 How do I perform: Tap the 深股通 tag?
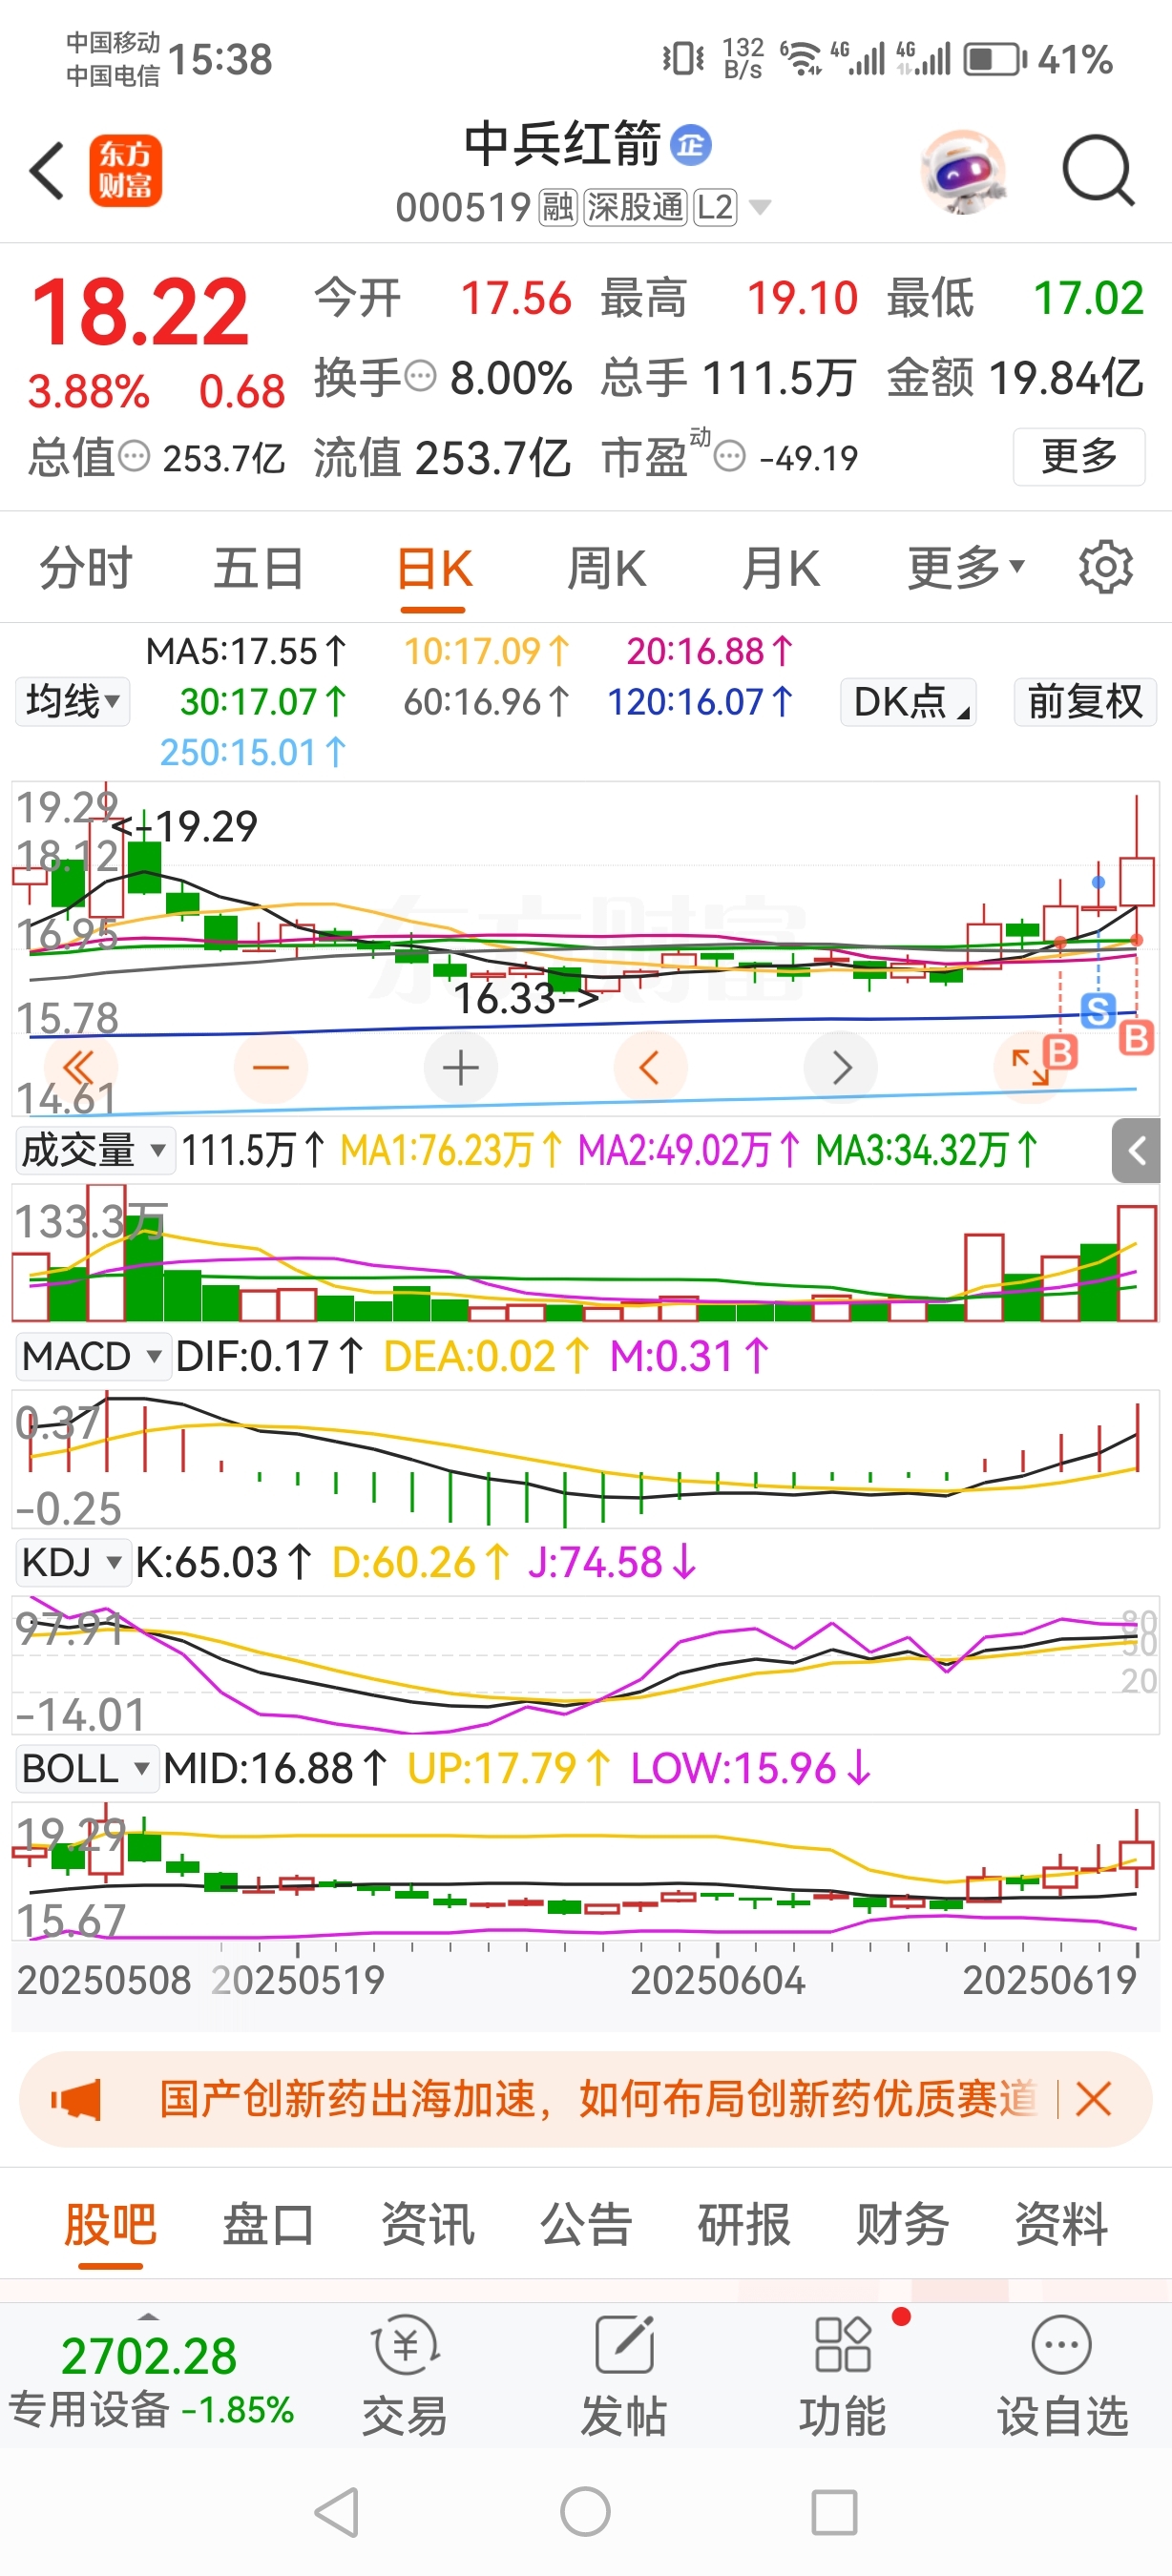coord(635,207)
